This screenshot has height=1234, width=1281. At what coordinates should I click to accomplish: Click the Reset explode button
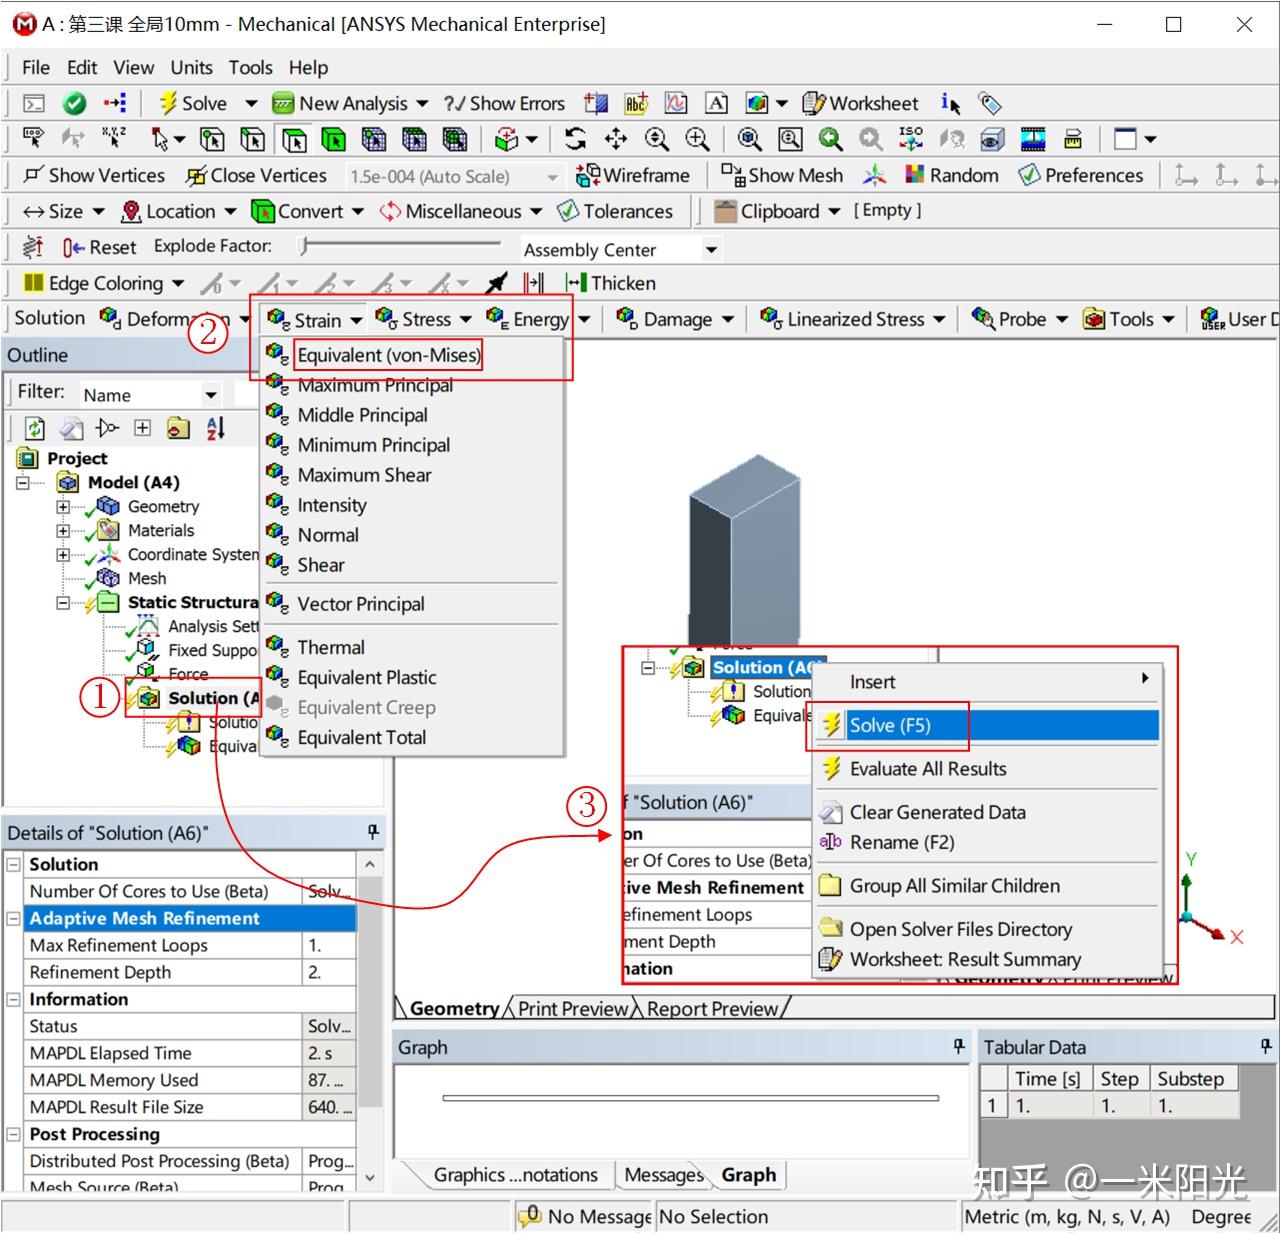tap(100, 246)
